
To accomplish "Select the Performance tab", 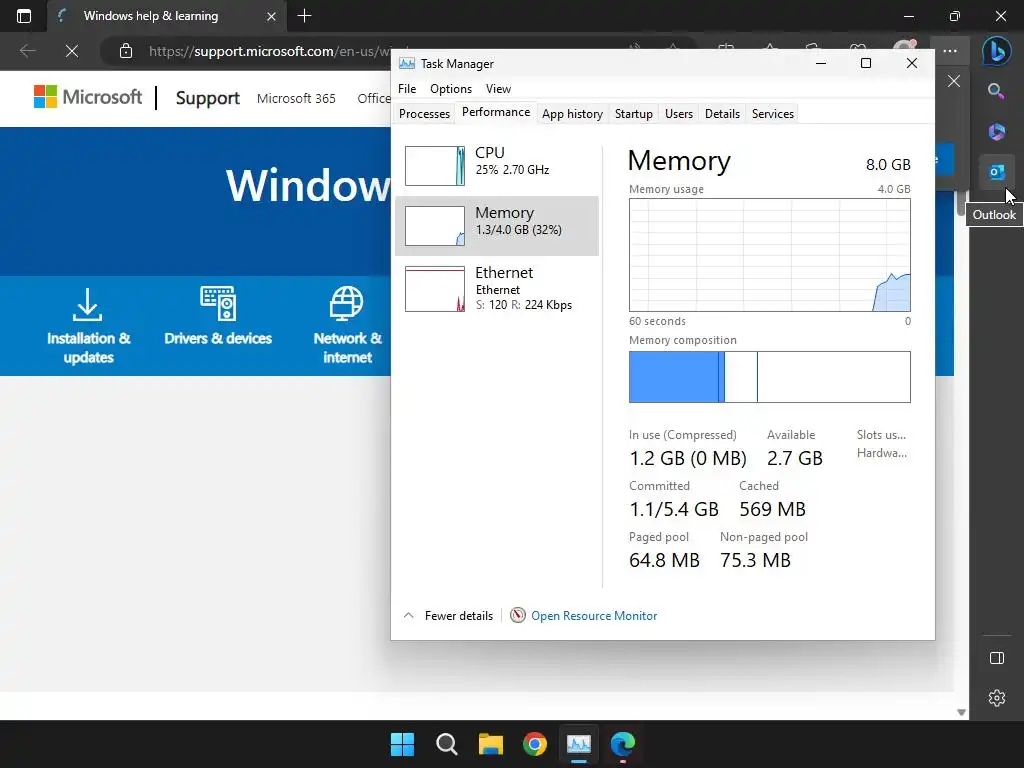I will pyautogui.click(x=496, y=112).
